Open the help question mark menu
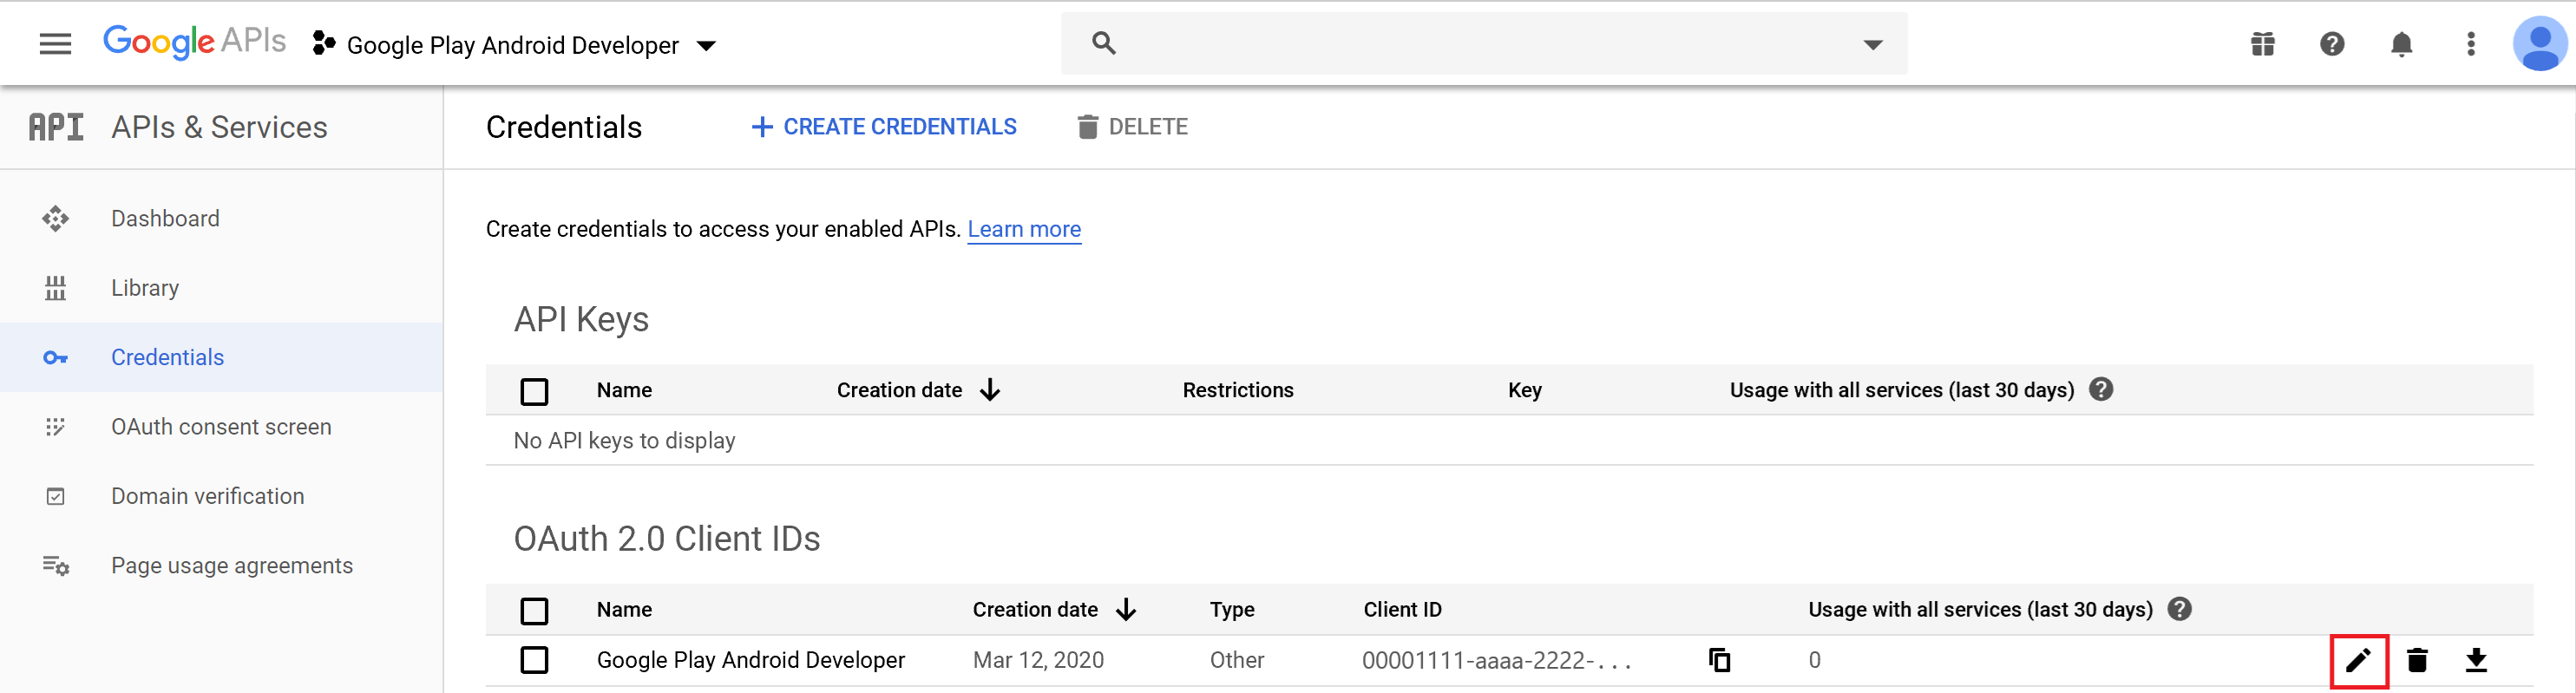This screenshot has height=693, width=2576. click(x=2332, y=44)
